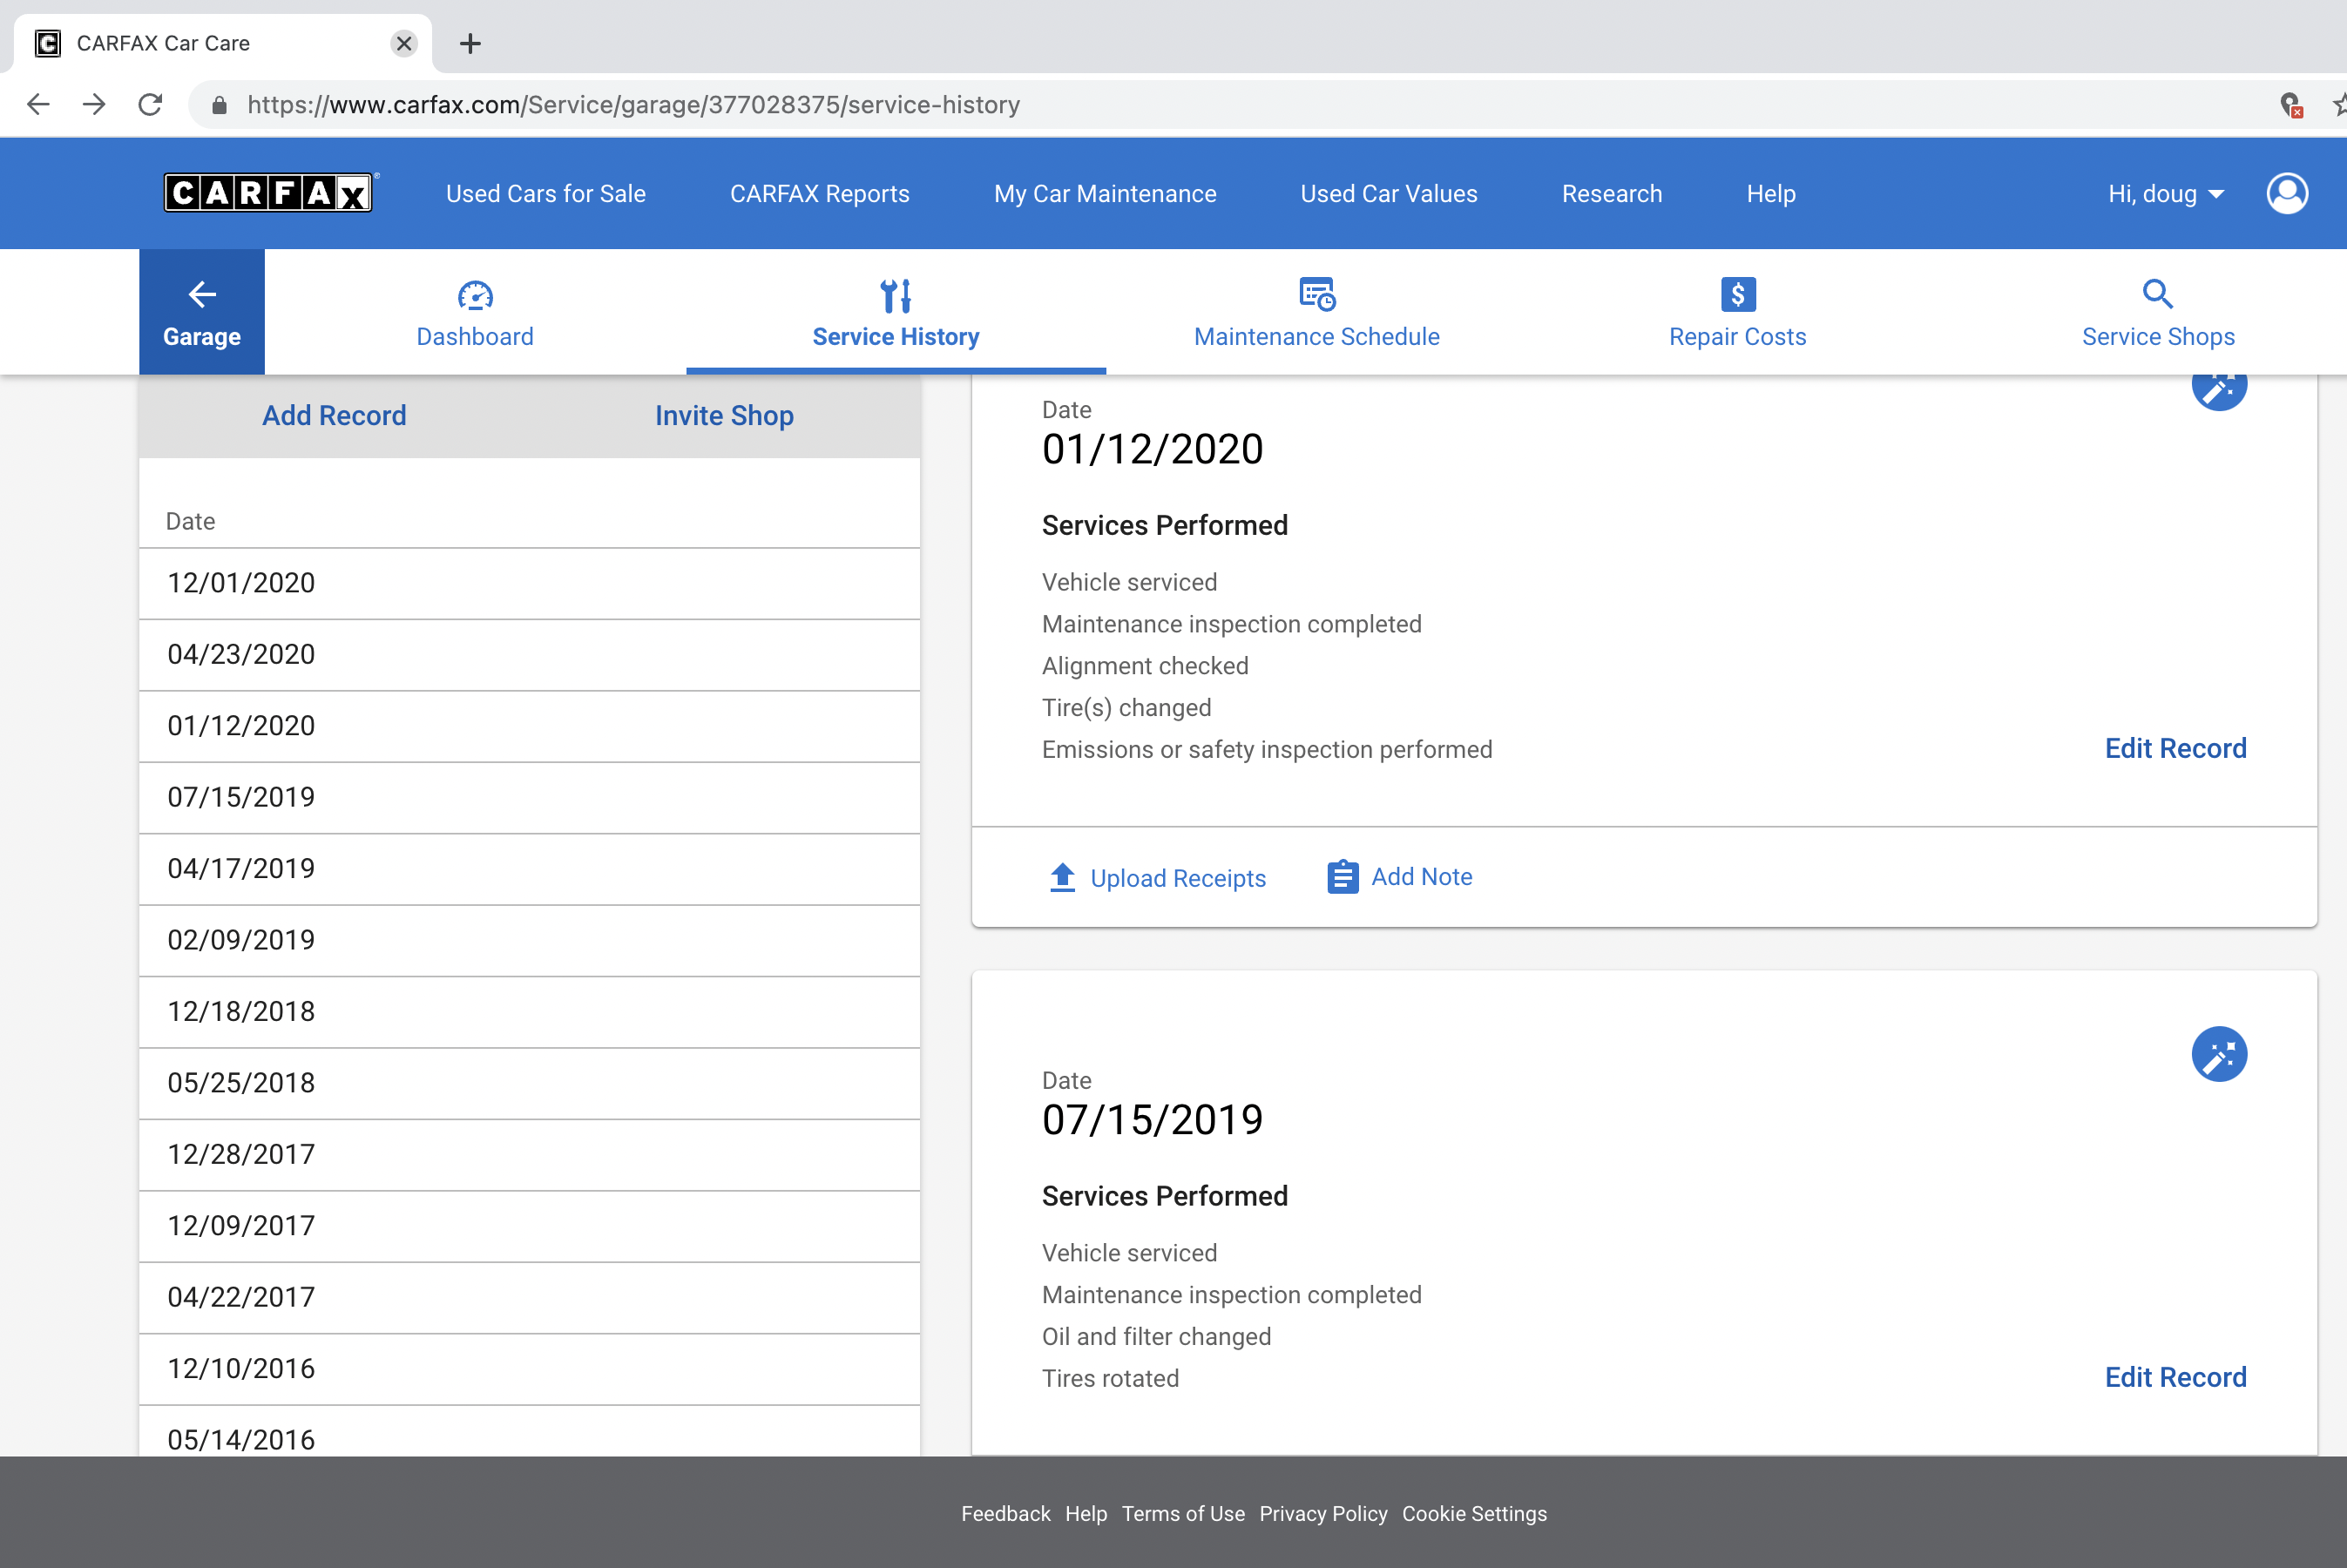Click the CARFAX logo

268,192
